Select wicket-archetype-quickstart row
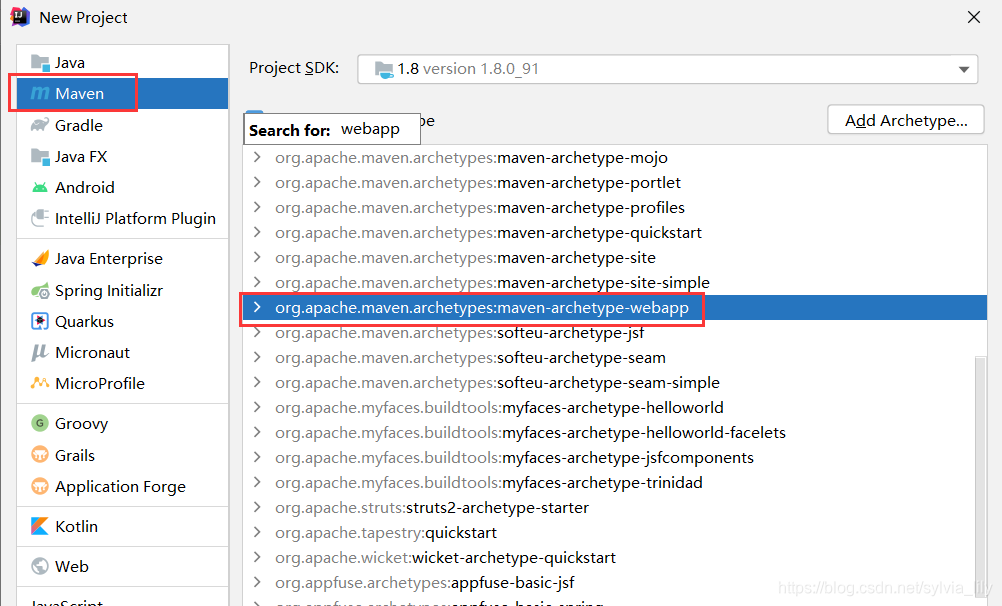This screenshot has width=1002, height=606. [615, 557]
